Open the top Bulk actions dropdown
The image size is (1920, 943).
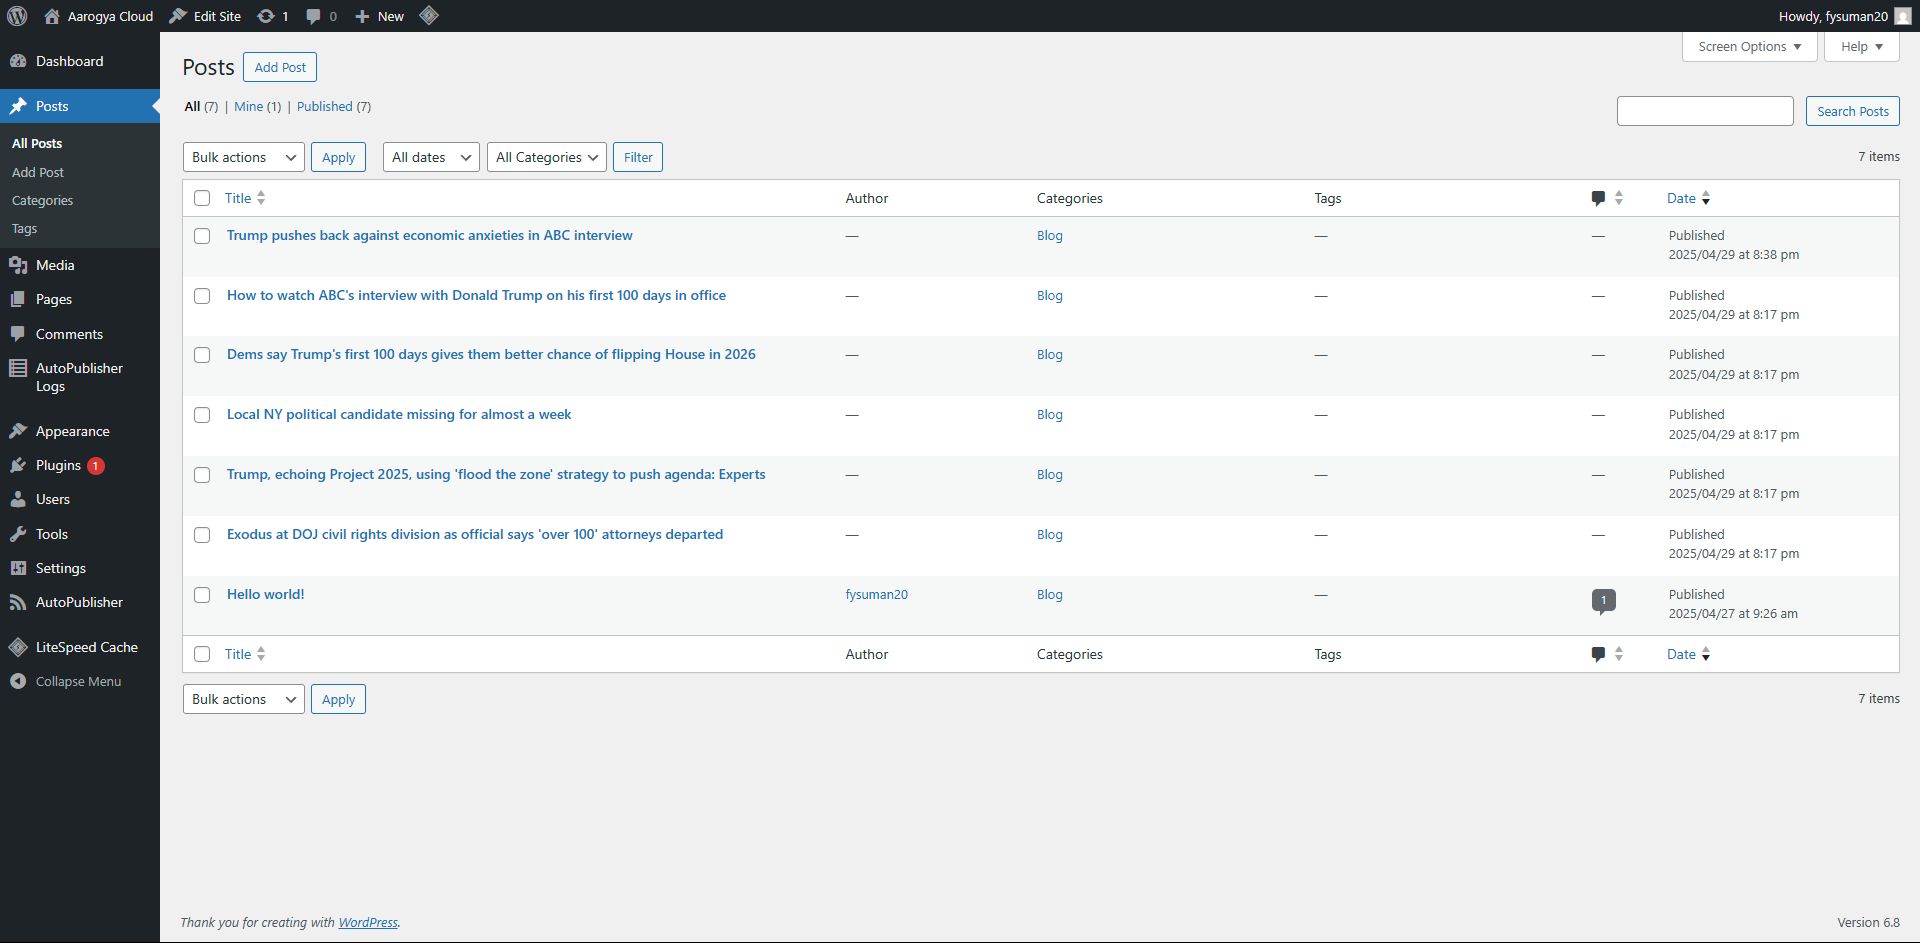243,157
